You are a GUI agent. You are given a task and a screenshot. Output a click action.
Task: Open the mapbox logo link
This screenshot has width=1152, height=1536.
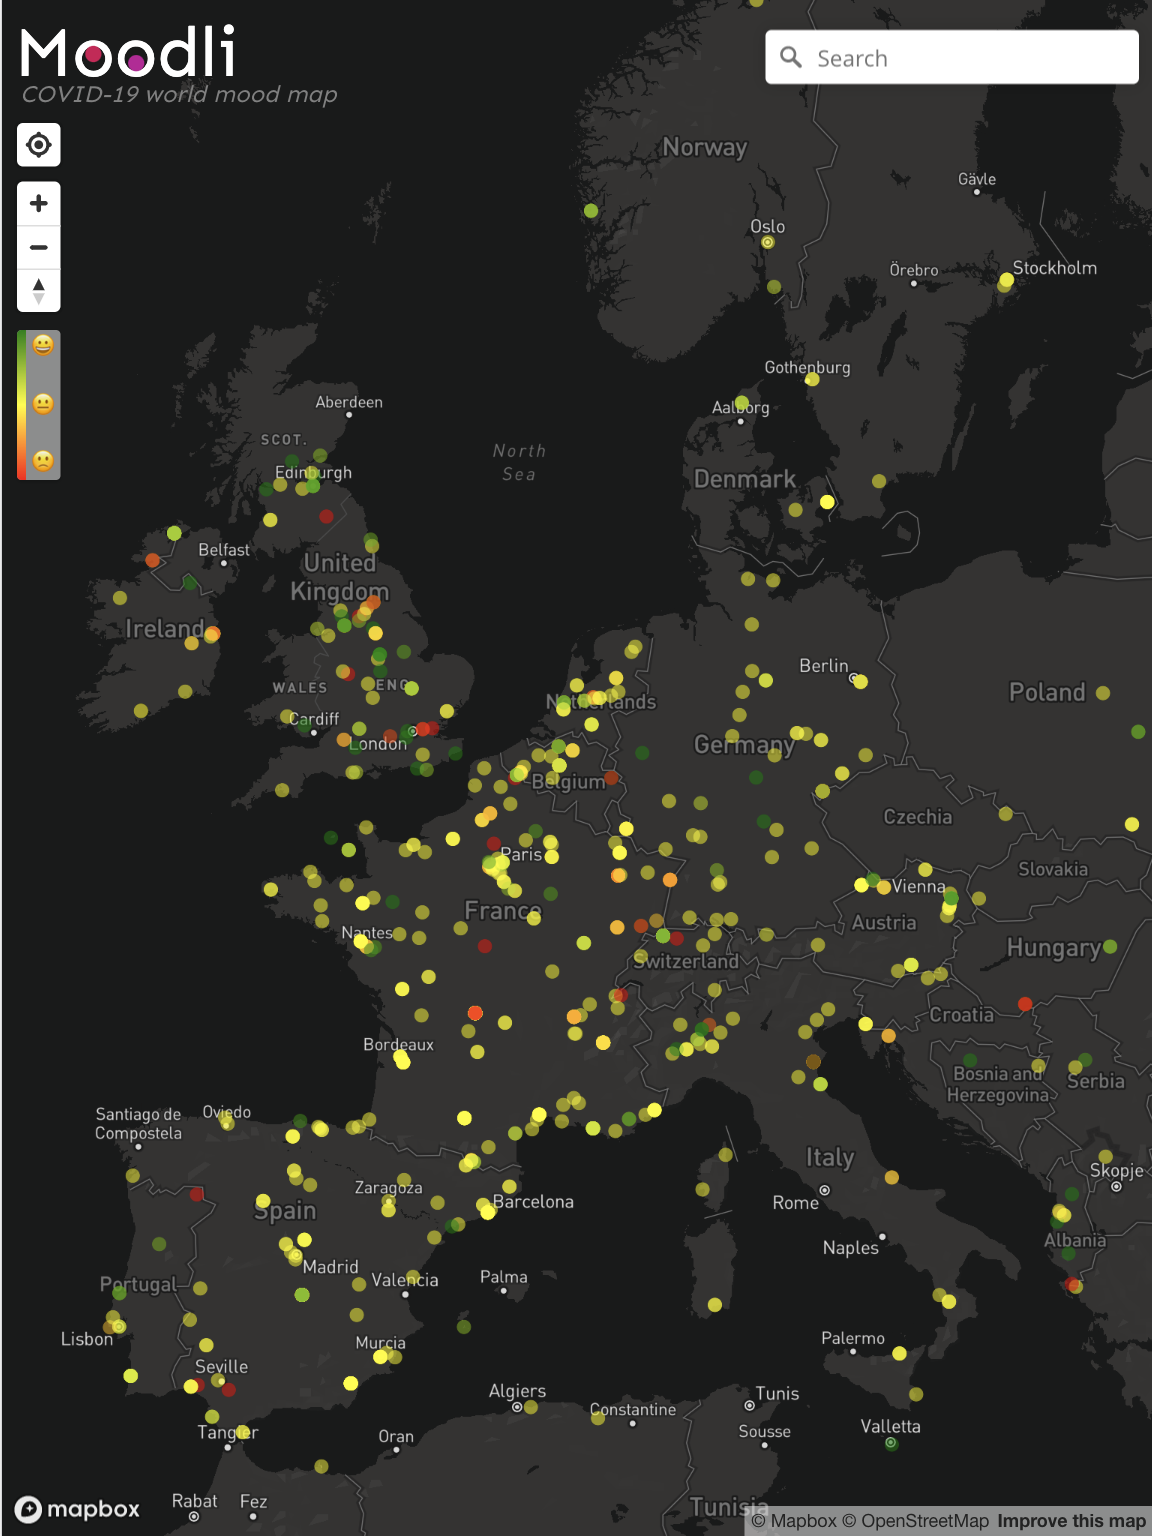coord(77,1509)
